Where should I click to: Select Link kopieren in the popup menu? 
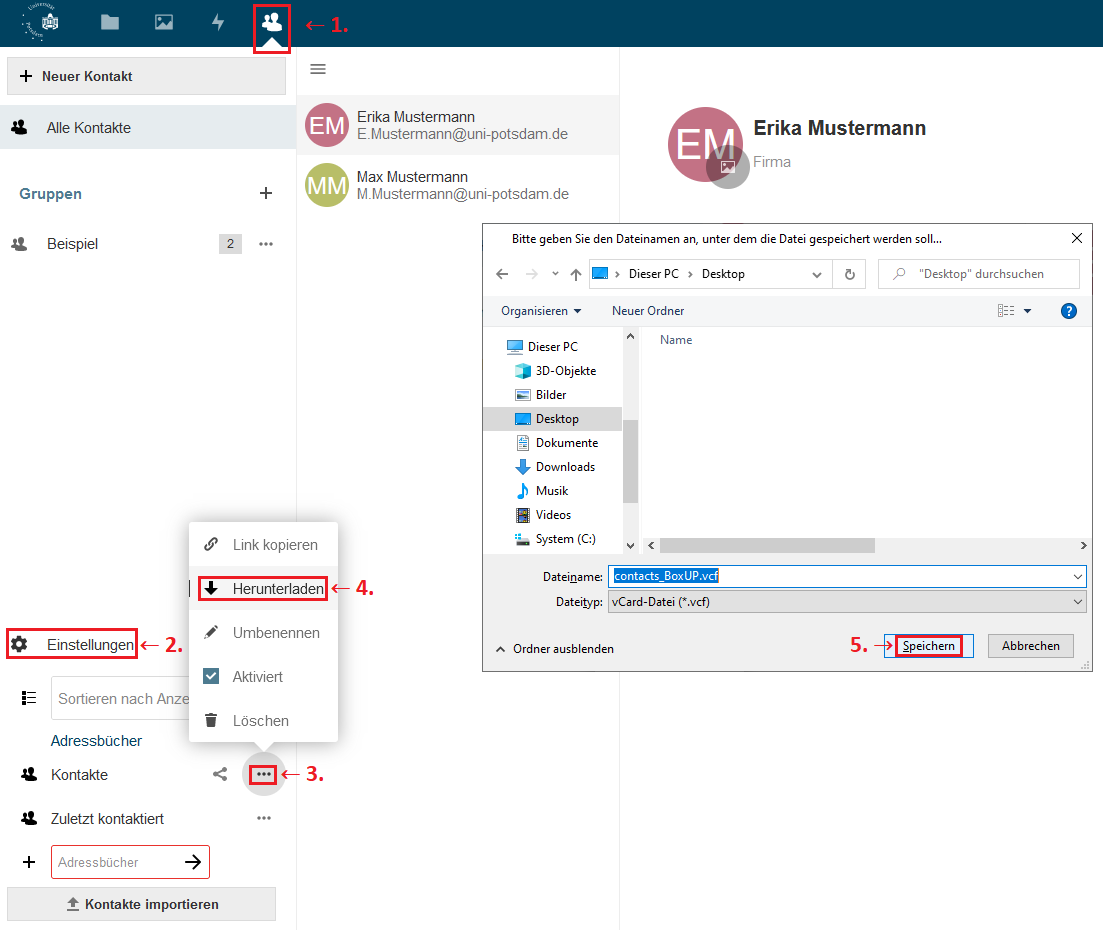coord(274,545)
